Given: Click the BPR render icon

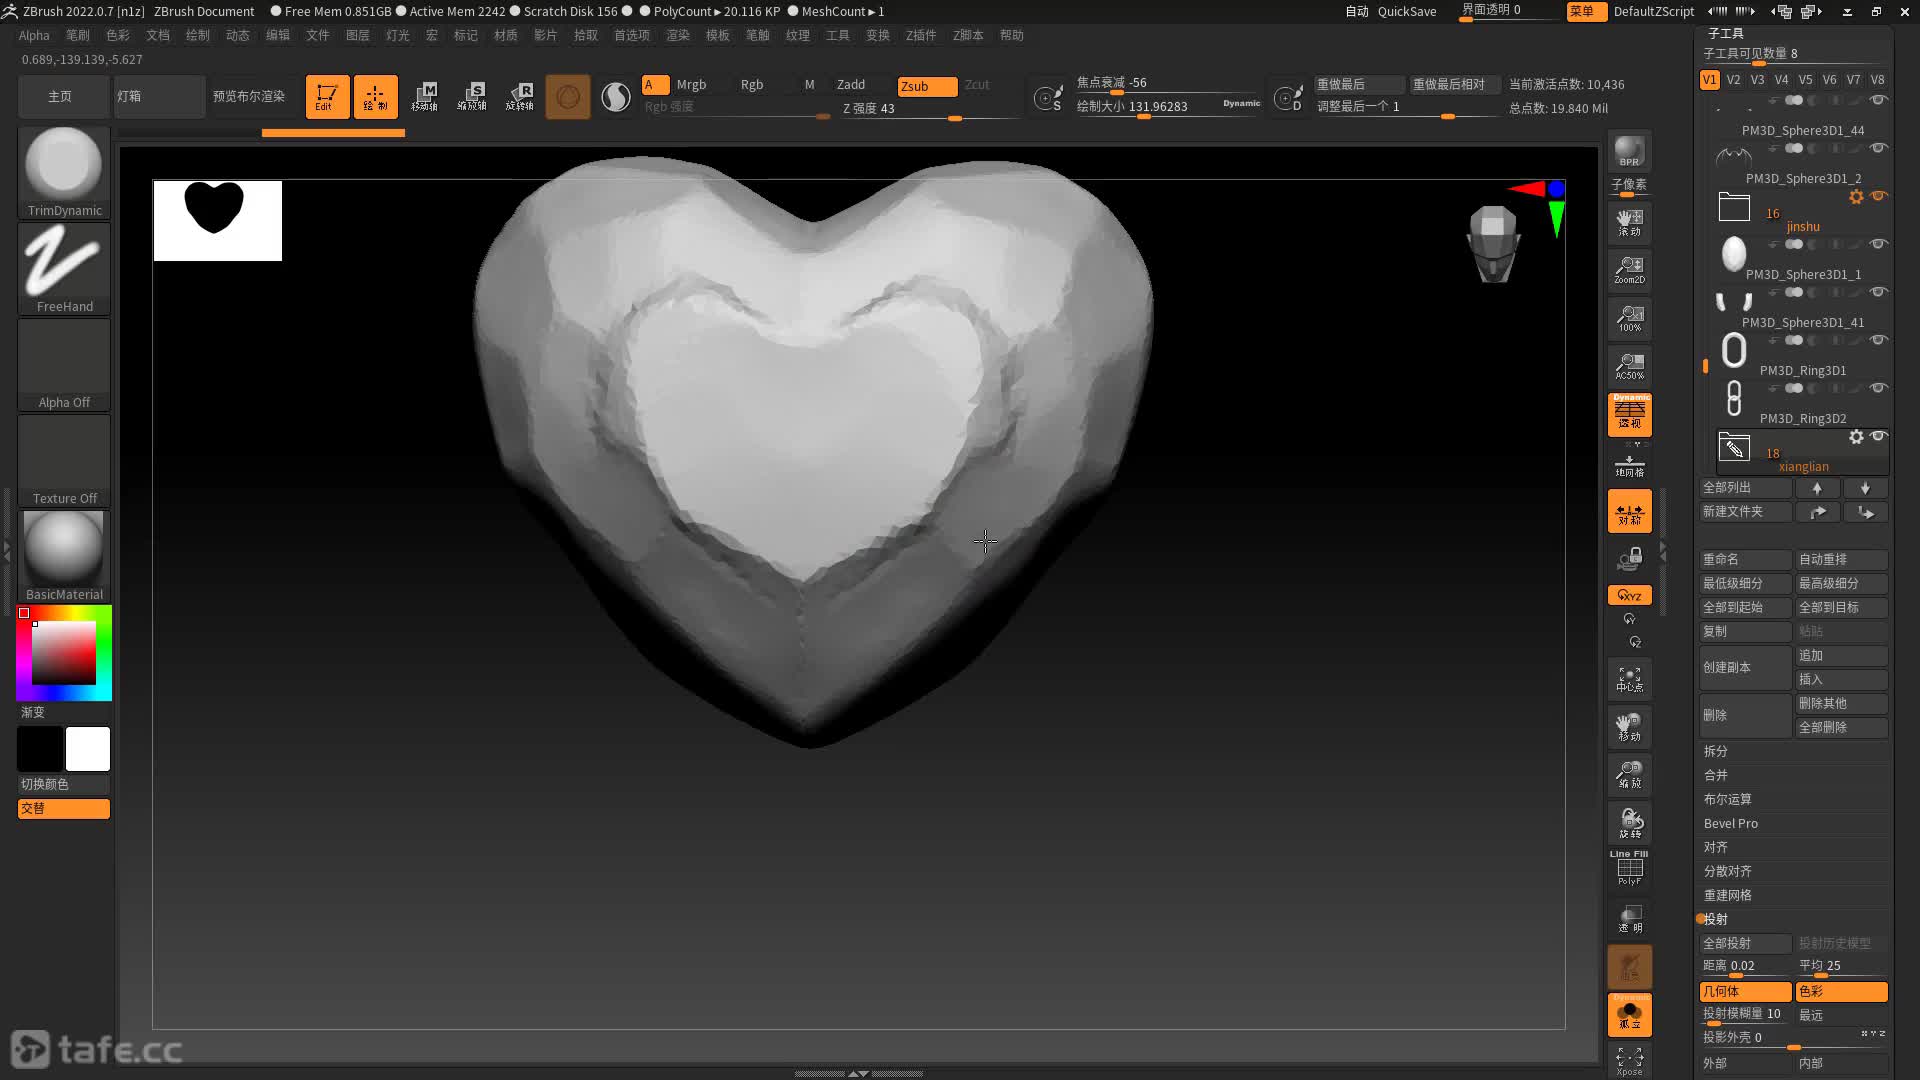Looking at the screenshot, I should click(1629, 151).
